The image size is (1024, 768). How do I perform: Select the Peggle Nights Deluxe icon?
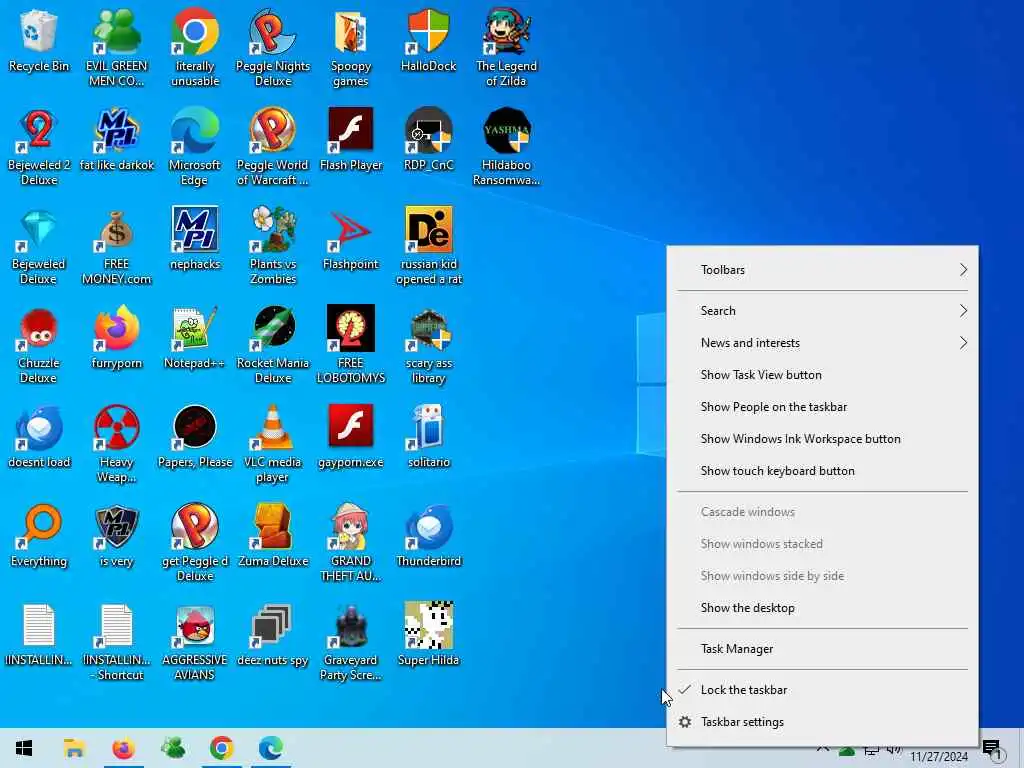click(272, 48)
